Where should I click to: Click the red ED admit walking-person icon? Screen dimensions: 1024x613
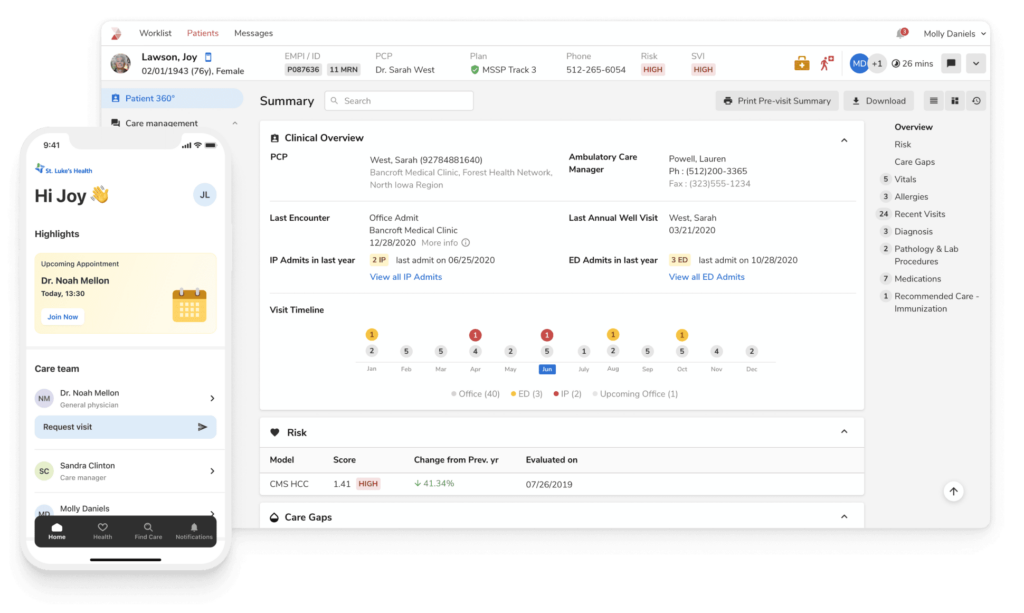pos(825,62)
